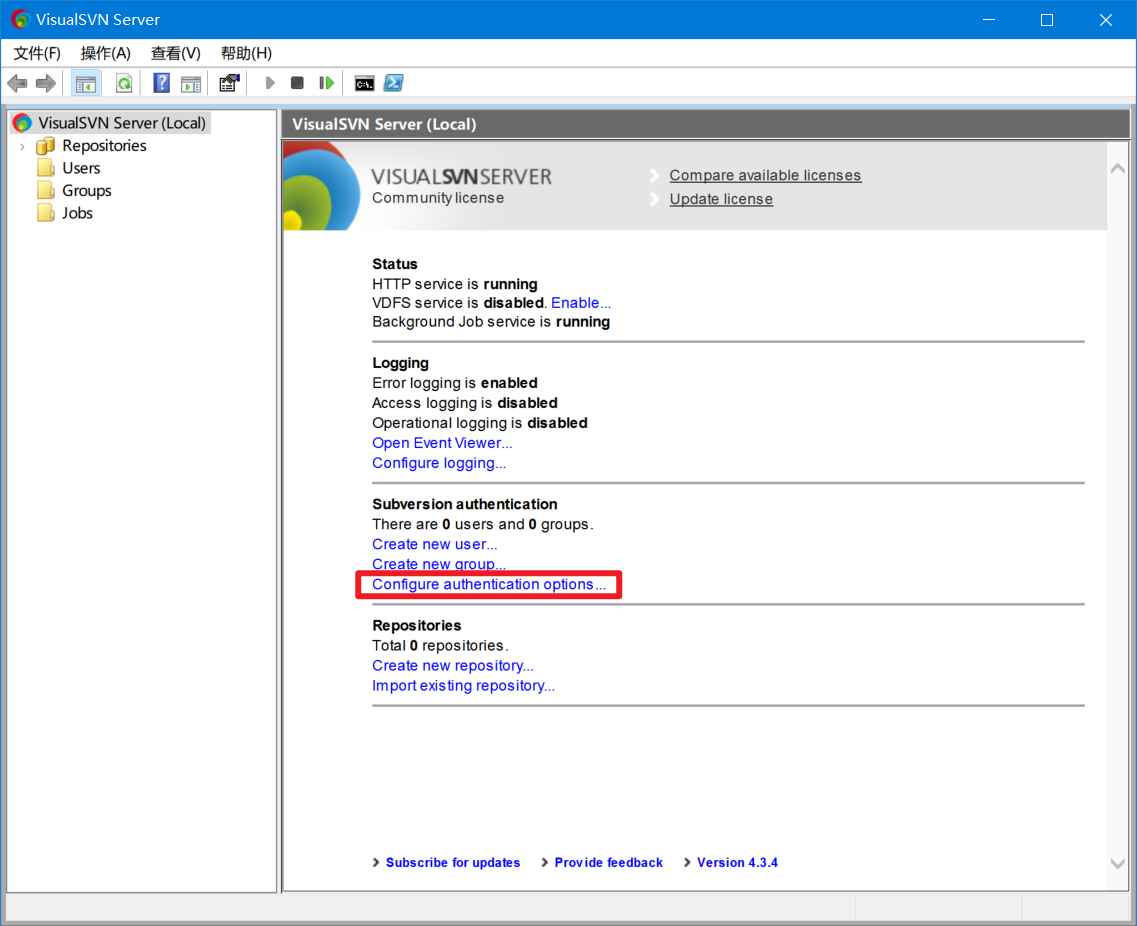This screenshot has height=926, width=1137.
Task: Click Version 4.3.4 link
Action: 737,863
